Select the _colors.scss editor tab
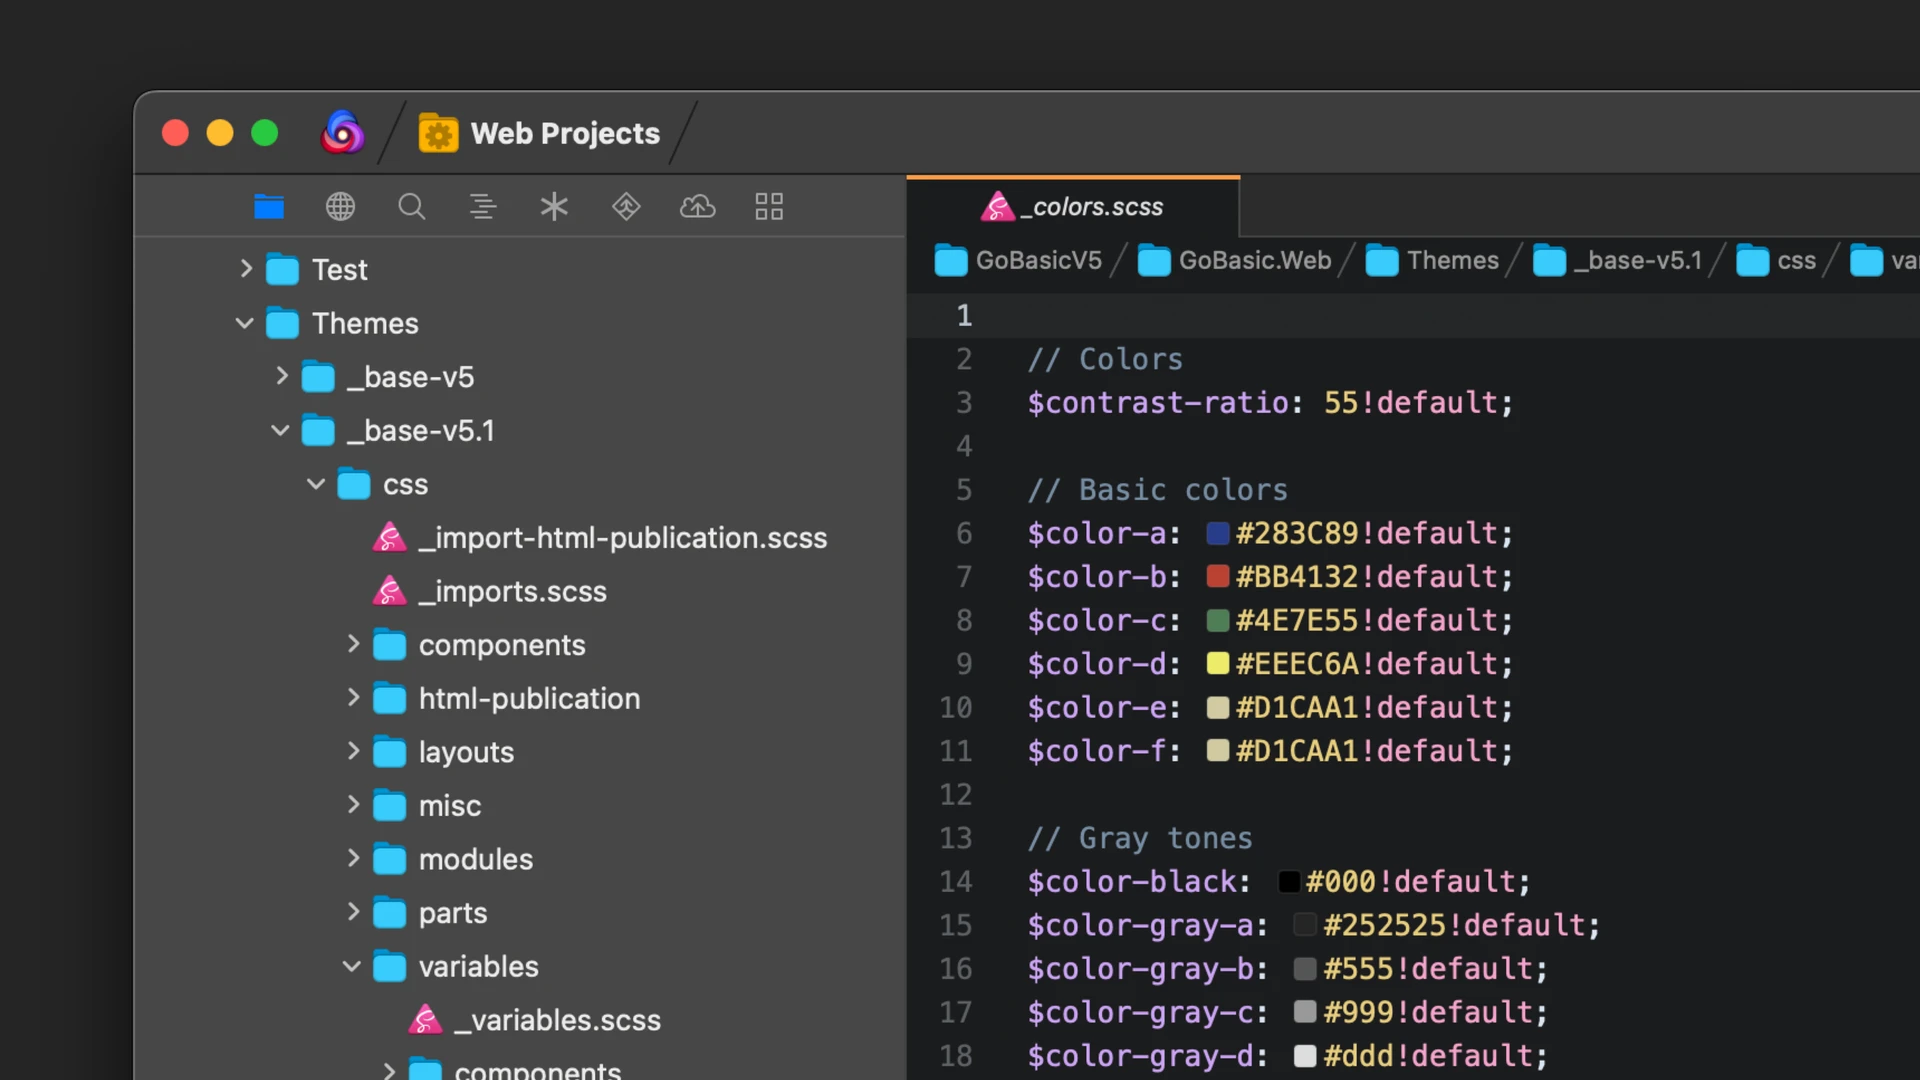Viewport: 1920px width, 1080px height. click(1073, 207)
